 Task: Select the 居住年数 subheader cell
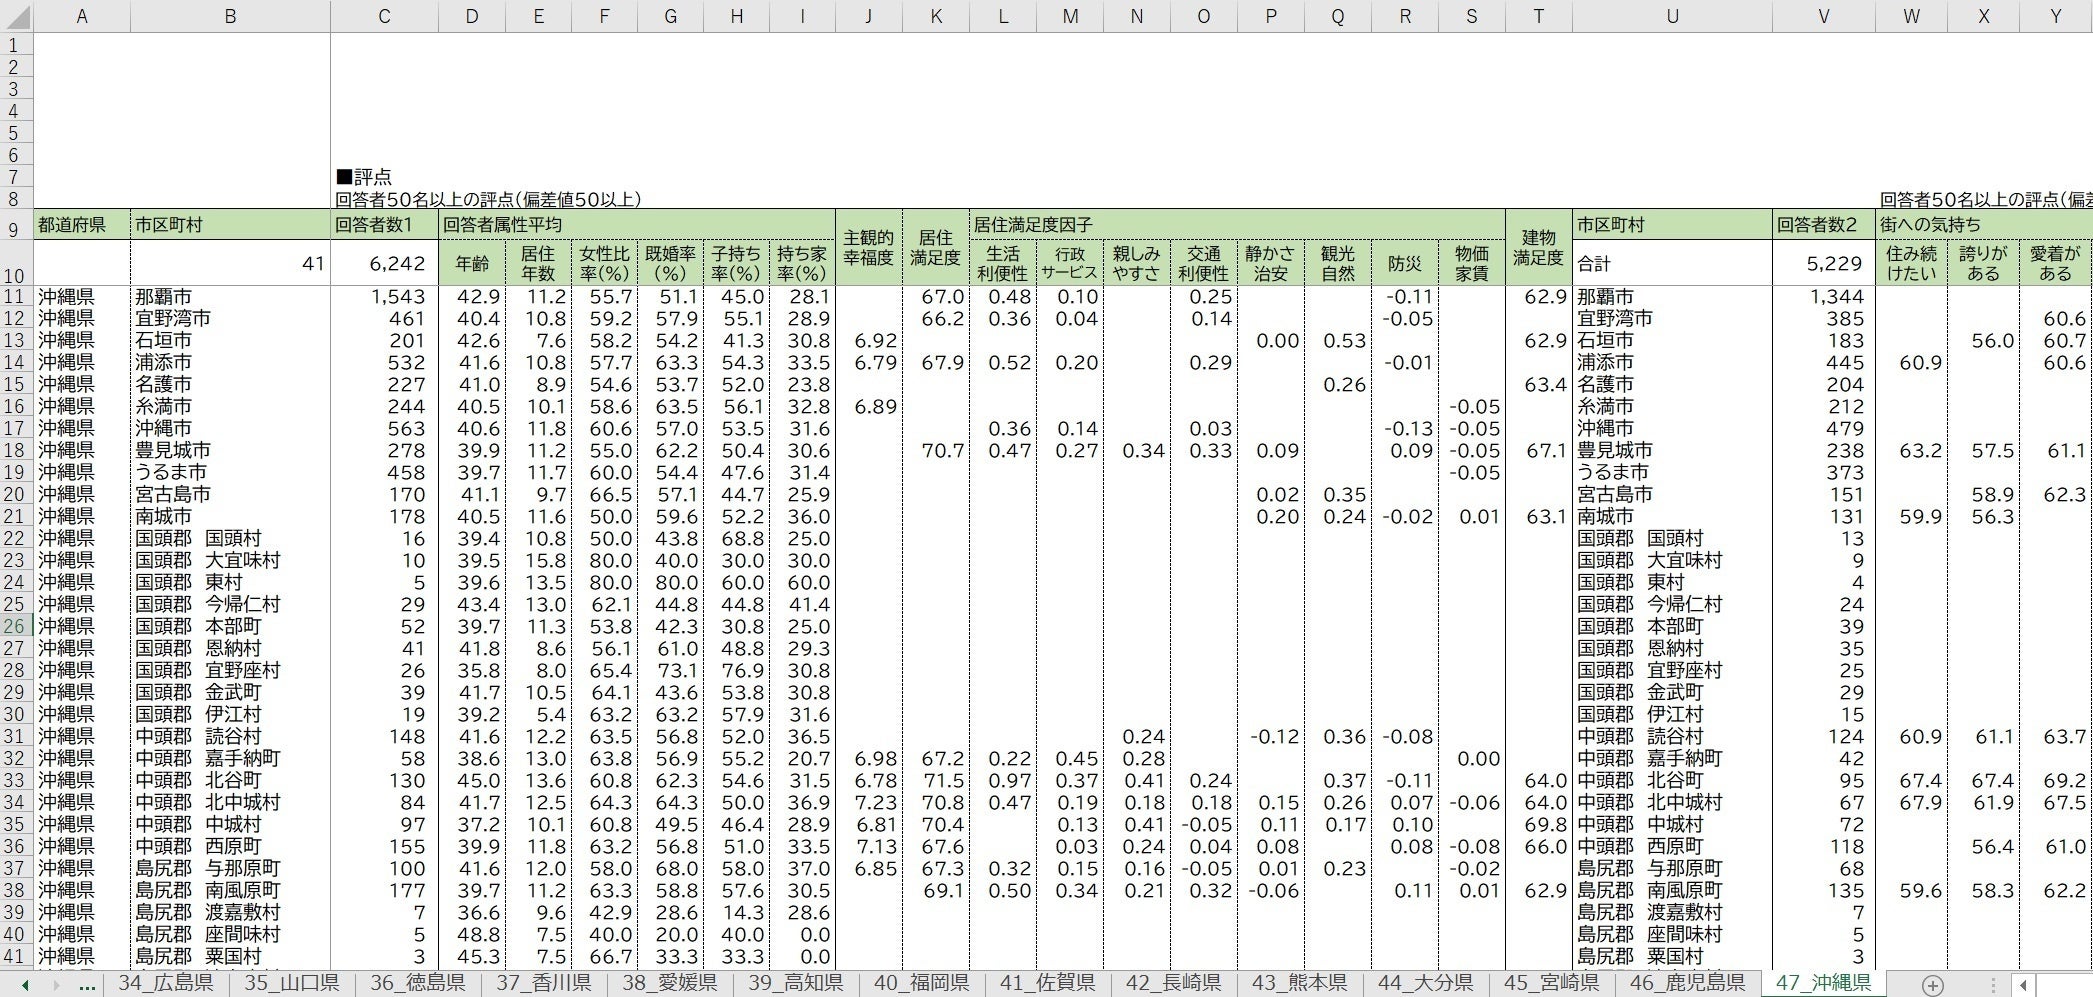538,263
